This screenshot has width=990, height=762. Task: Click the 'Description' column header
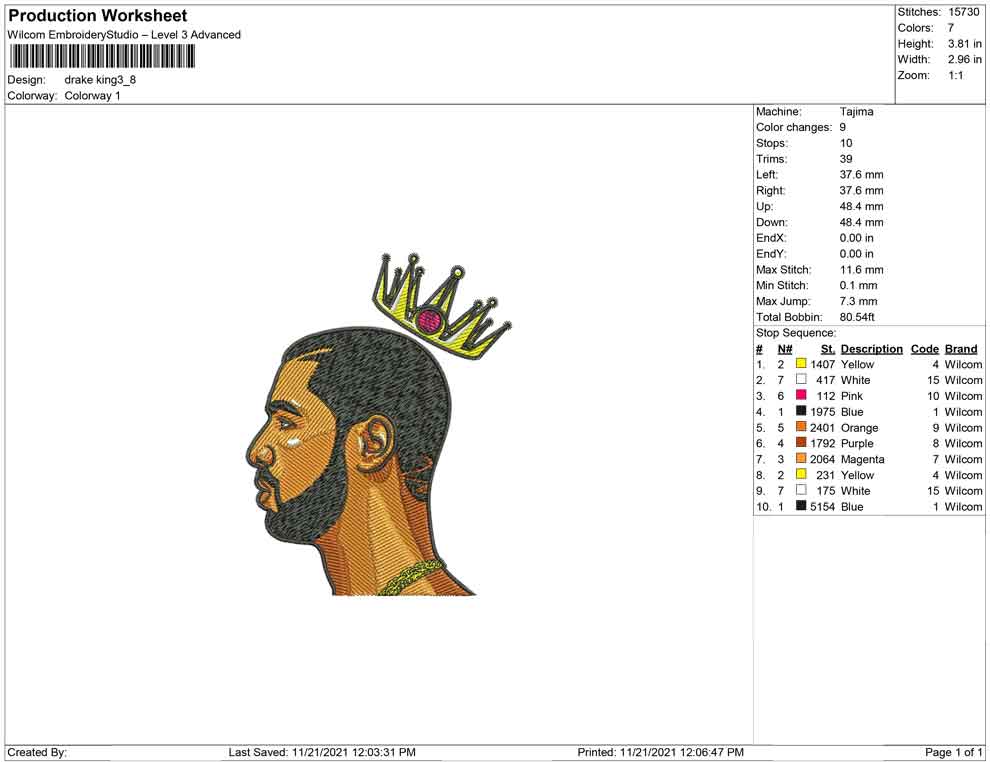(872, 349)
